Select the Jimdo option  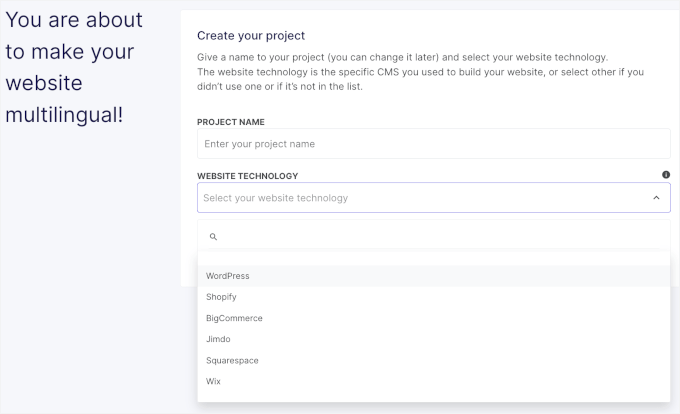(218, 339)
